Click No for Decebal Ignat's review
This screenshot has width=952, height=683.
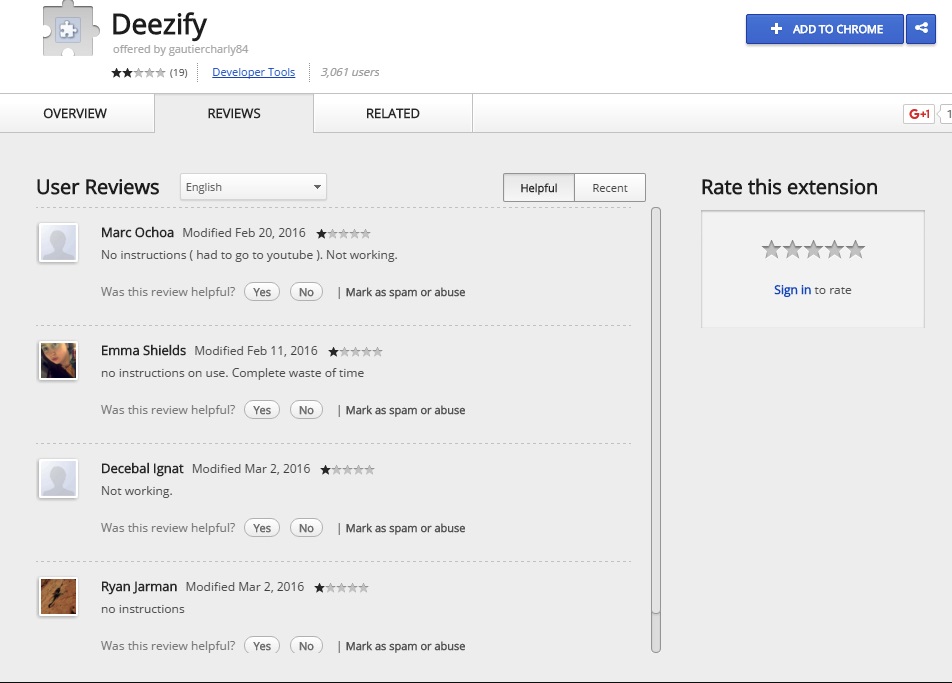click(x=306, y=528)
